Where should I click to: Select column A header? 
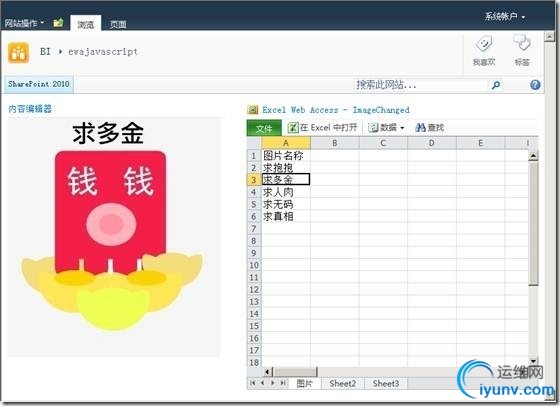(286, 143)
